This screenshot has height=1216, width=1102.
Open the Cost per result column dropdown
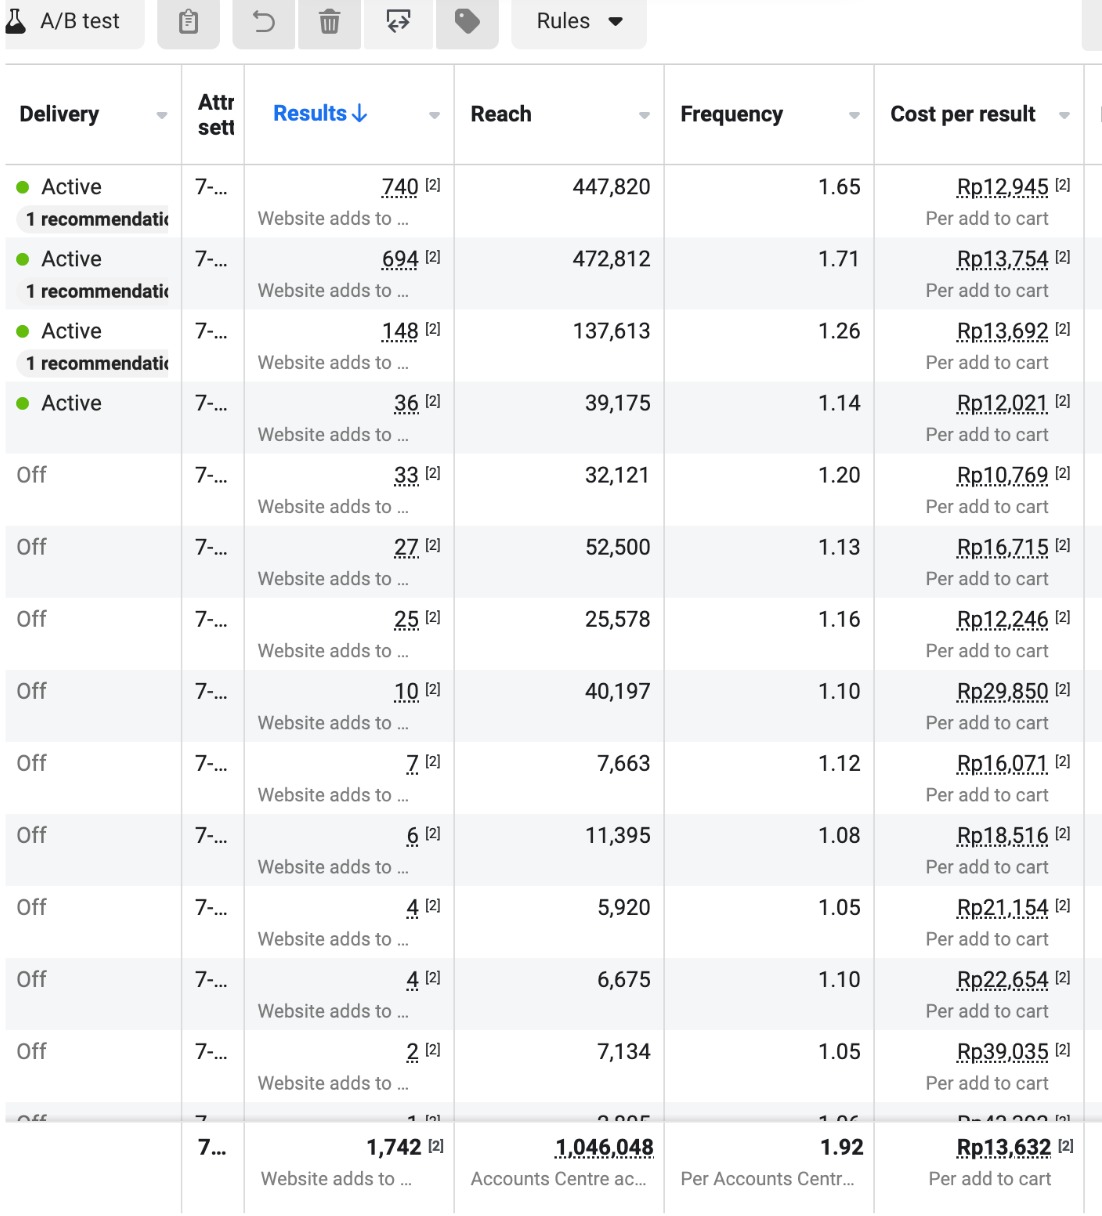click(x=1062, y=116)
